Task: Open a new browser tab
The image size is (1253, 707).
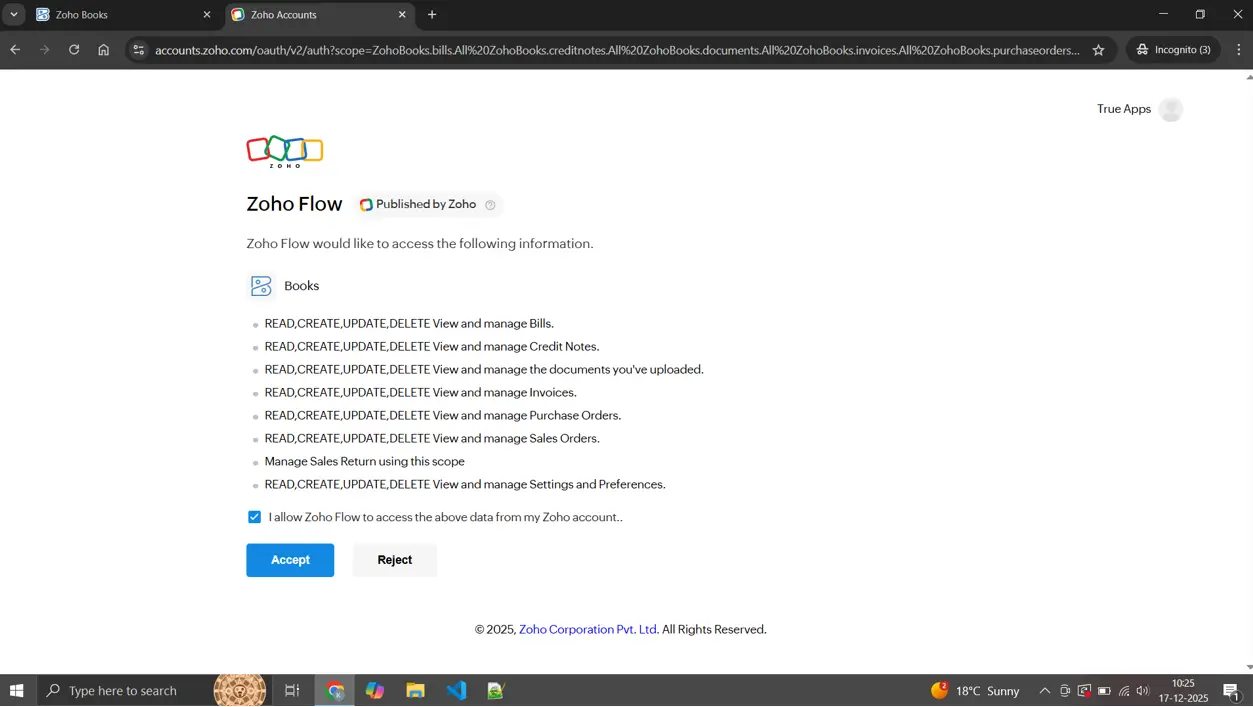Action: [432, 15]
